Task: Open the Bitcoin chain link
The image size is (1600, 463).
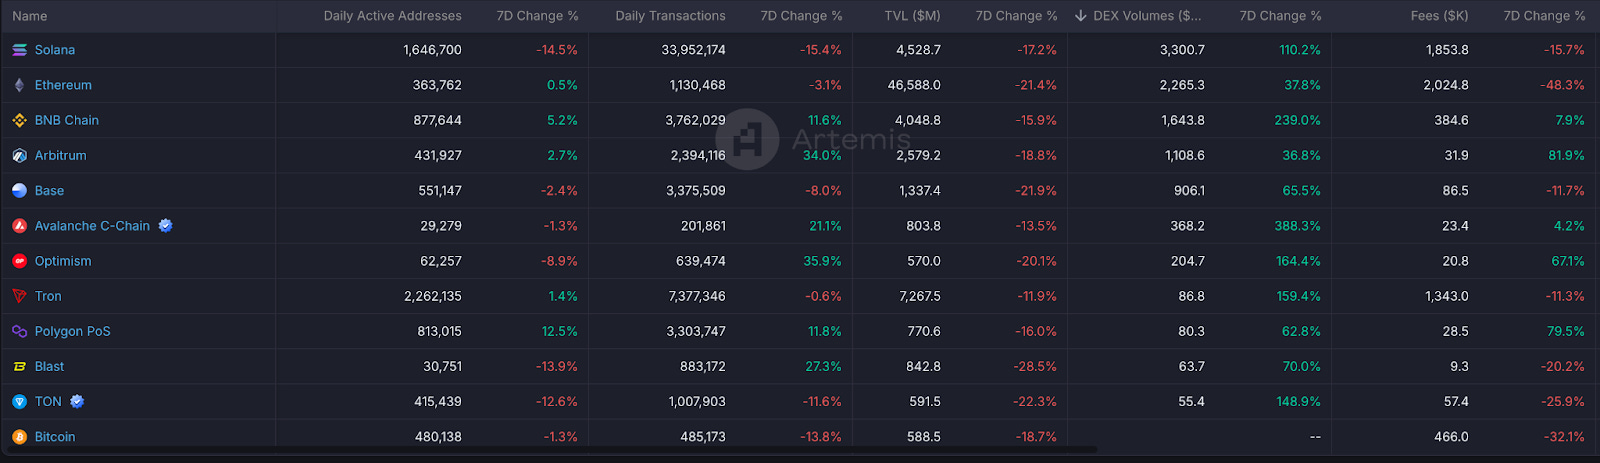Action: click(x=55, y=437)
